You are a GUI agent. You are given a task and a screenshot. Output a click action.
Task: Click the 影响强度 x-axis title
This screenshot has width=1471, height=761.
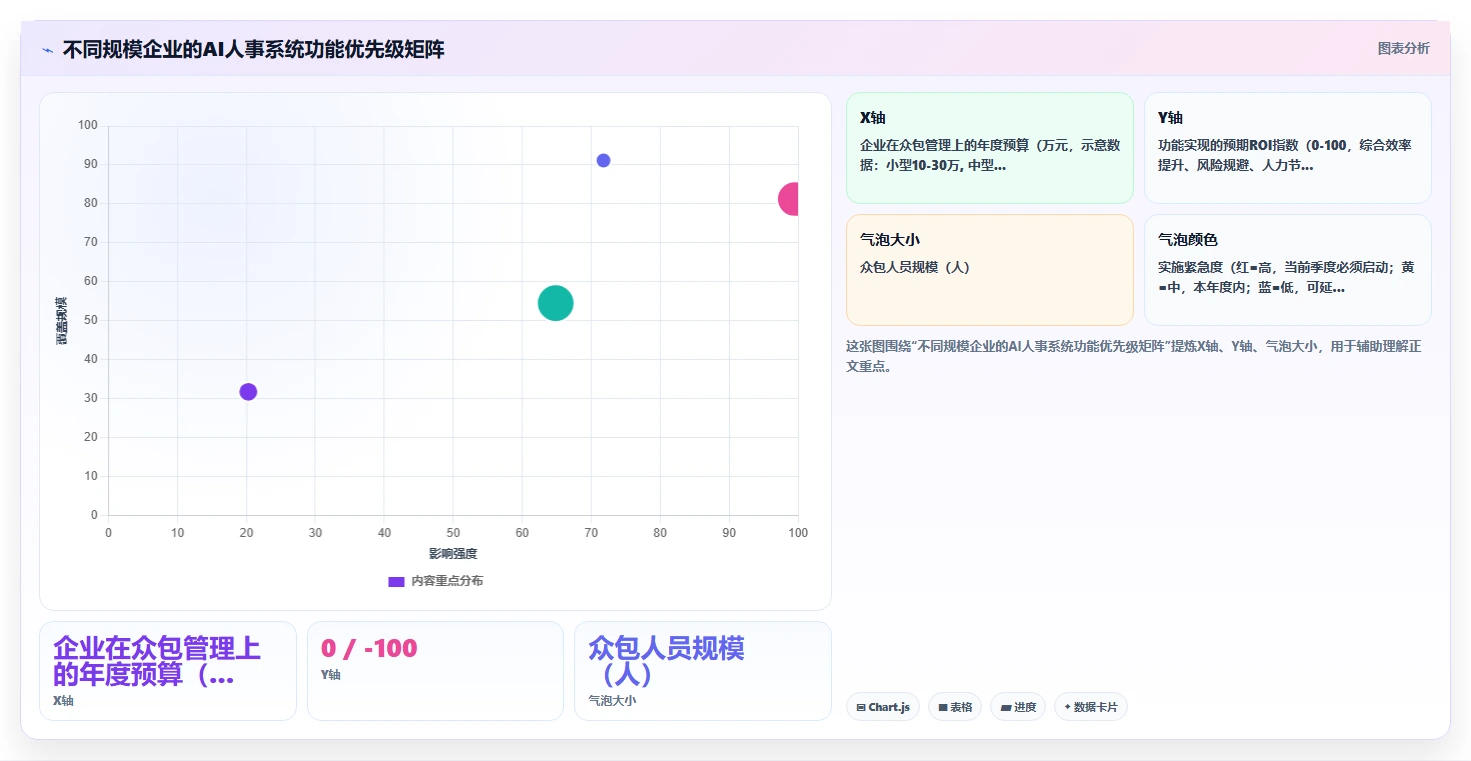coord(453,554)
